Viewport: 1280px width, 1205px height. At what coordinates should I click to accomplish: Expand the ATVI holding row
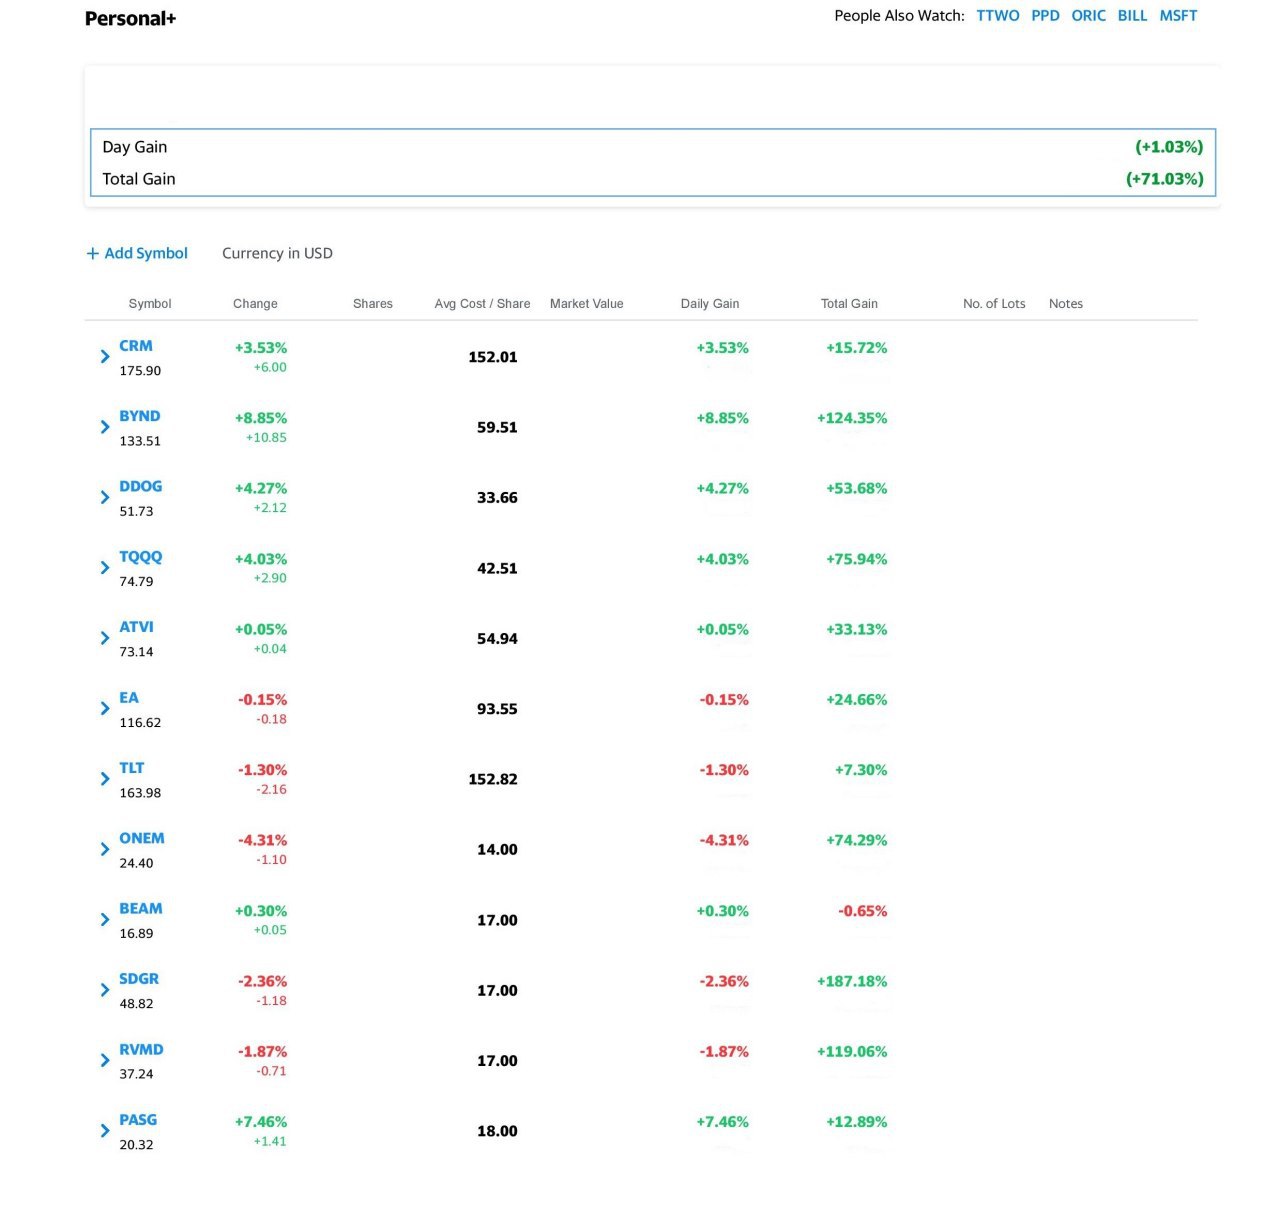click(x=105, y=638)
